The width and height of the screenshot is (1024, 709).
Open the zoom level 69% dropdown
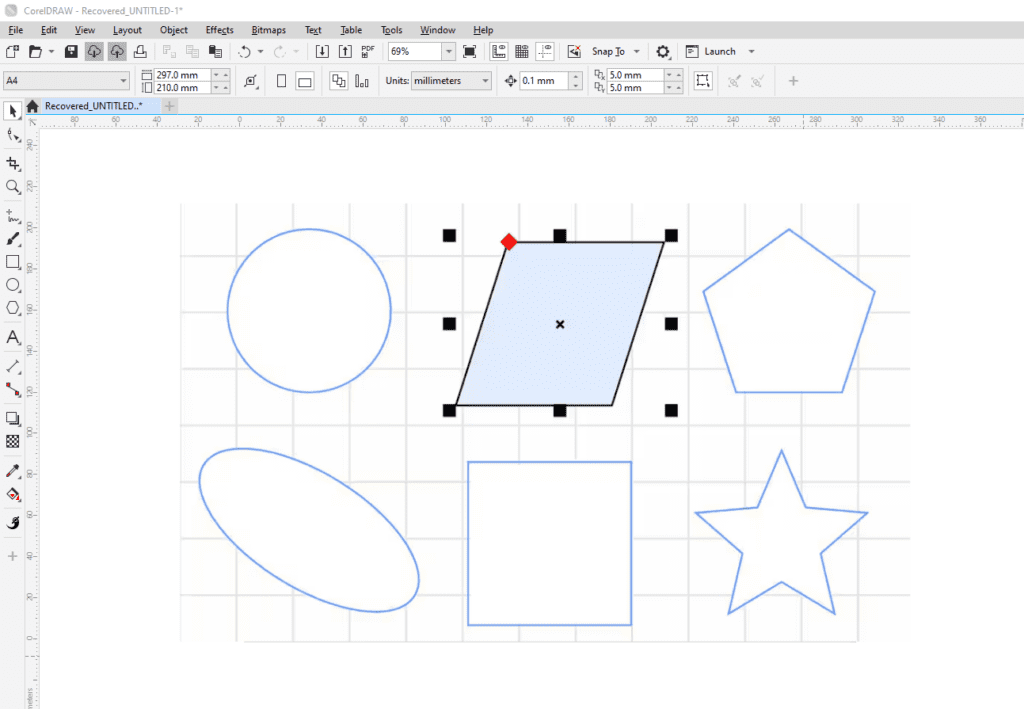pos(448,51)
